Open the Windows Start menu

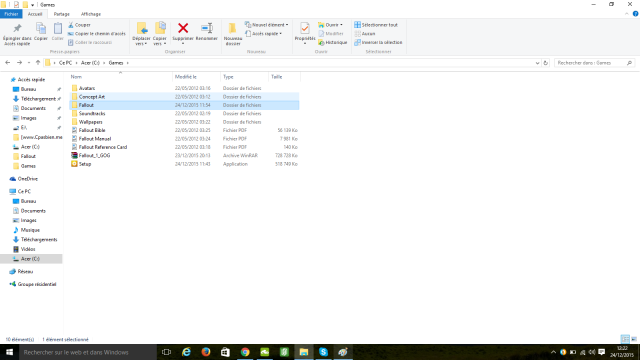[9, 352]
